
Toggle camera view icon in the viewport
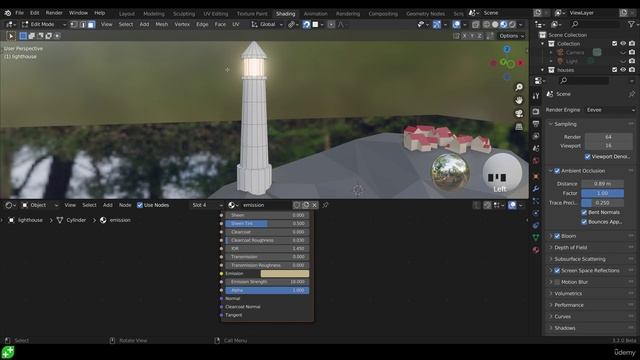pyautogui.click(x=519, y=113)
